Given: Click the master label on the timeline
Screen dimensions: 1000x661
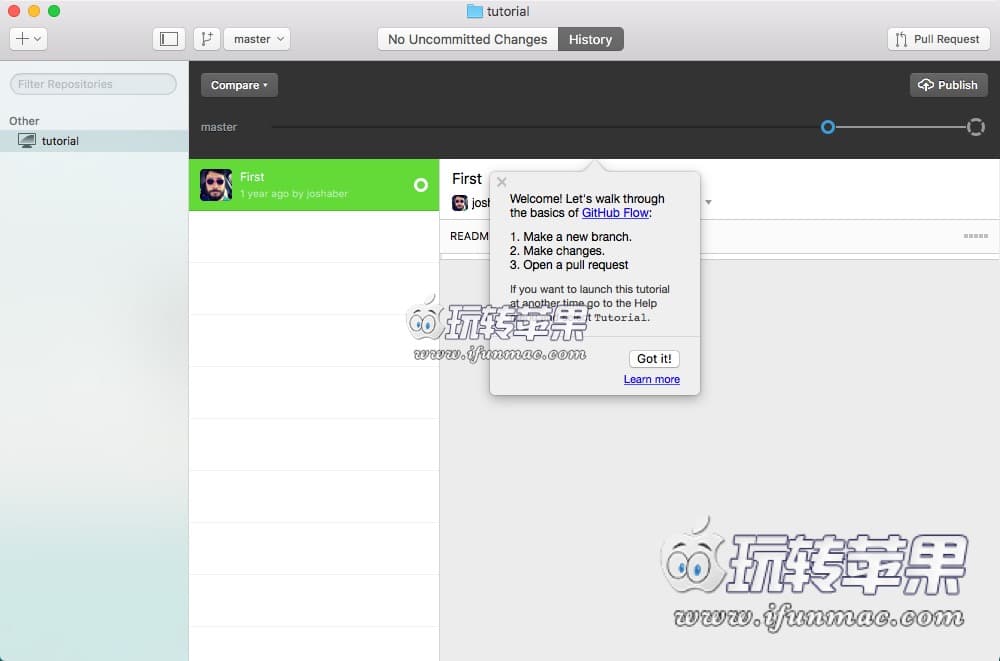Looking at the screenshot, I should click(219, 127).
